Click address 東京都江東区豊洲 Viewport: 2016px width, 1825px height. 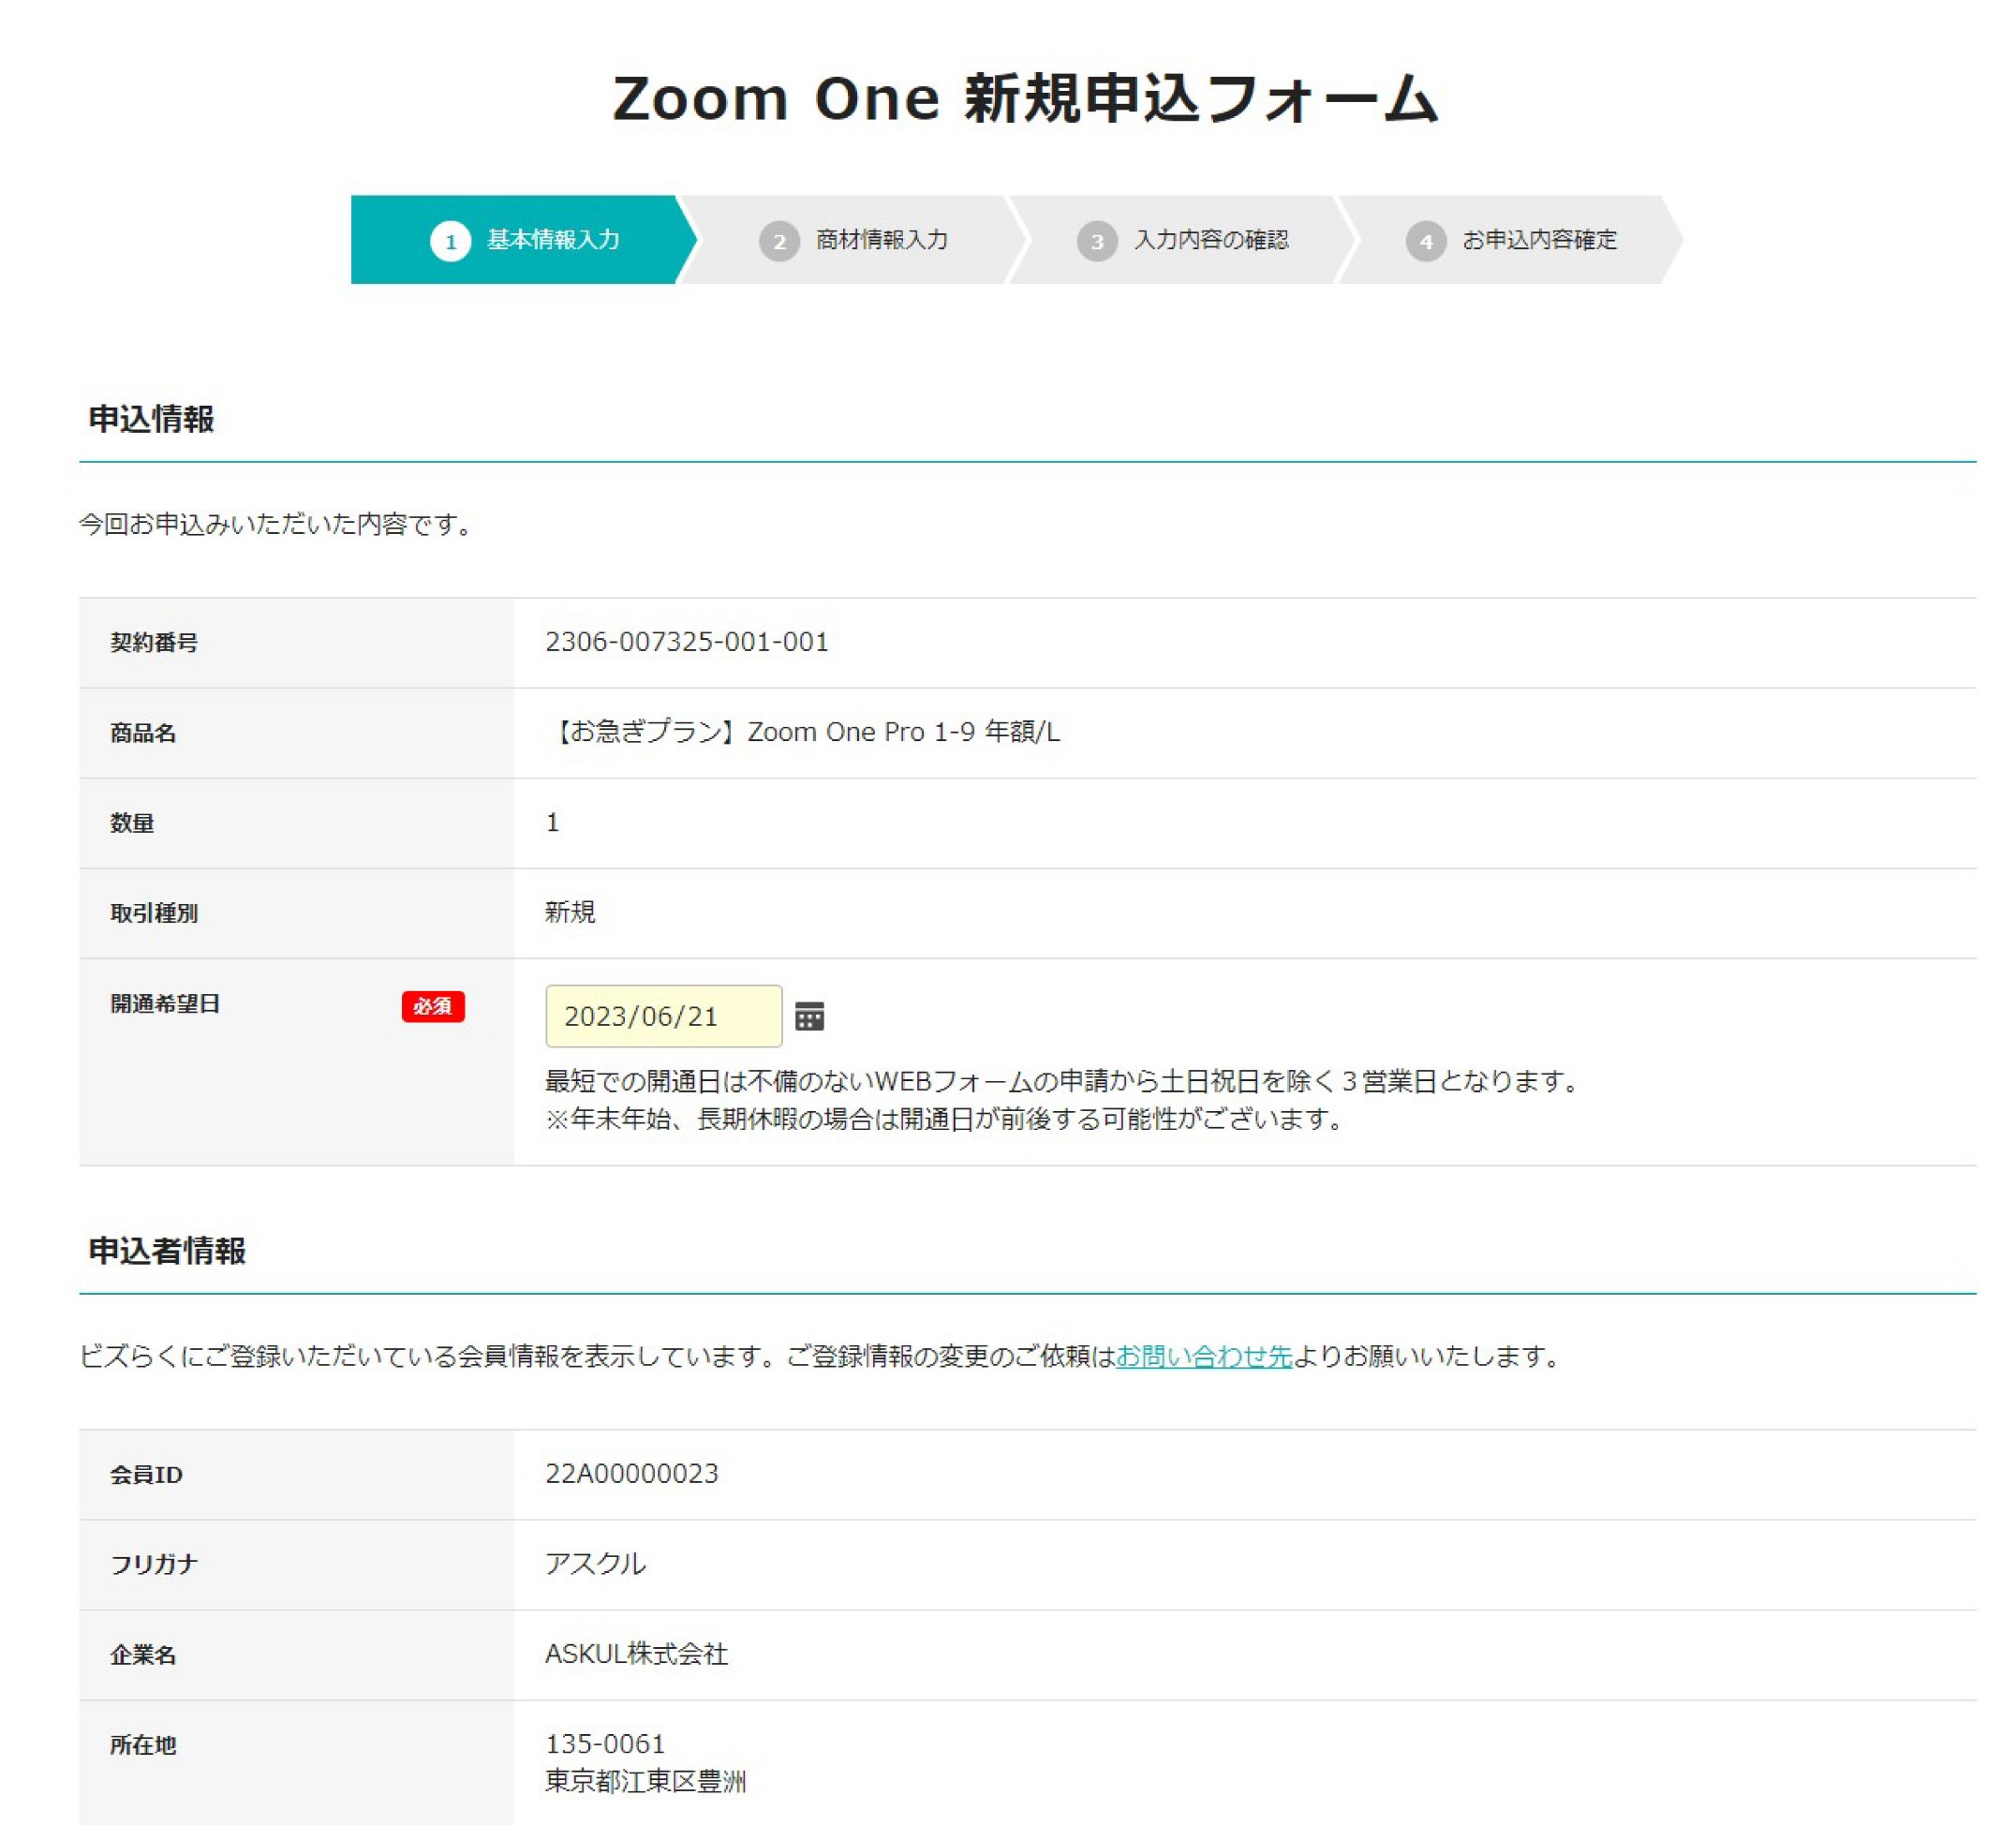click(645, 1781)
